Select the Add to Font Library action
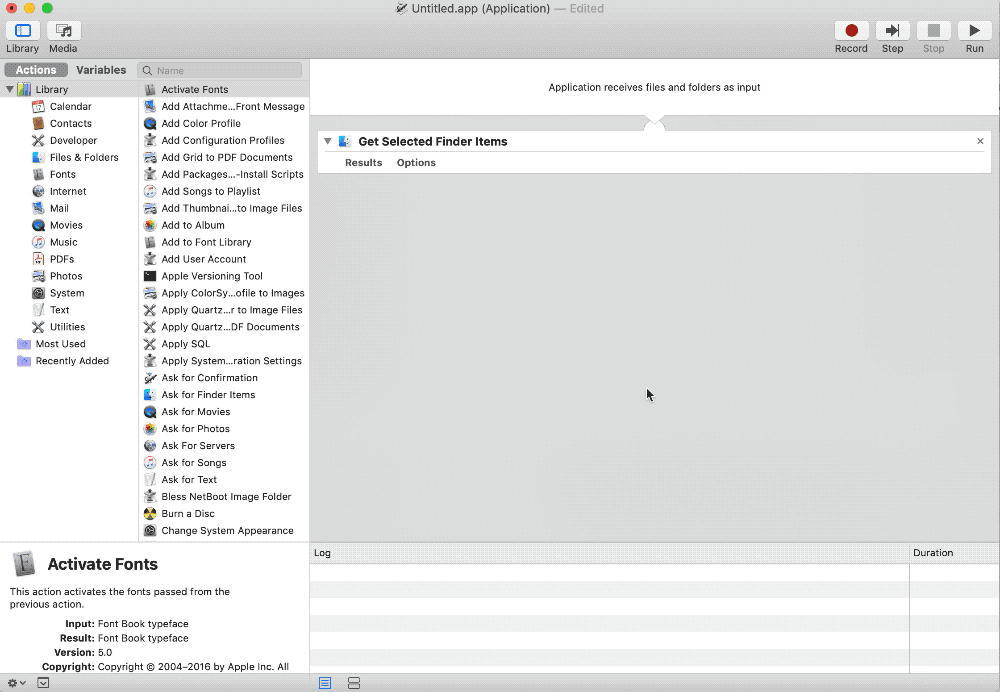The width and height of the screenshot is (1000, 692). click(224, 242)
